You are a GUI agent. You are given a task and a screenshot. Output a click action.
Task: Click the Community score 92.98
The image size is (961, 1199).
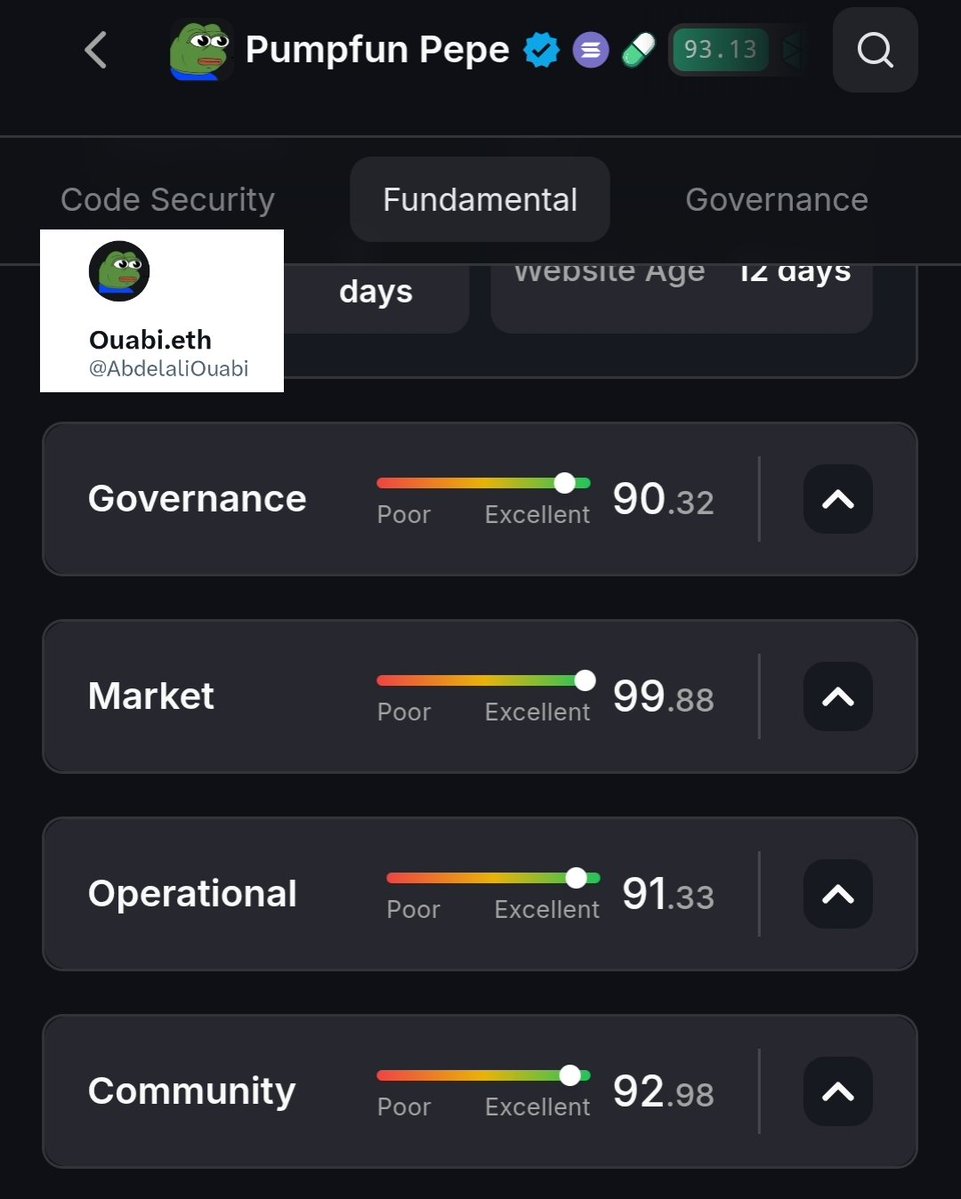pos(664,1091)
